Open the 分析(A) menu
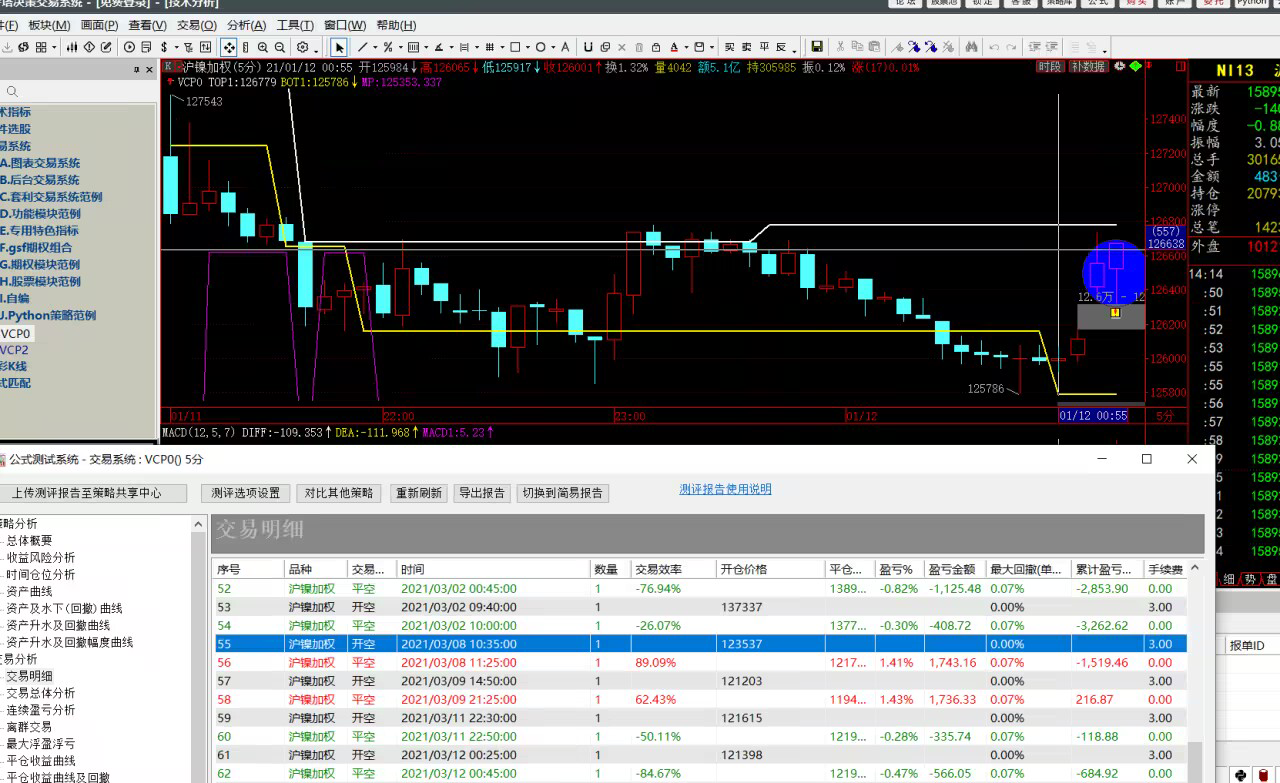The width and height of the screenshot is (1280, 783). pyautogui.click(x=246, y=25)
